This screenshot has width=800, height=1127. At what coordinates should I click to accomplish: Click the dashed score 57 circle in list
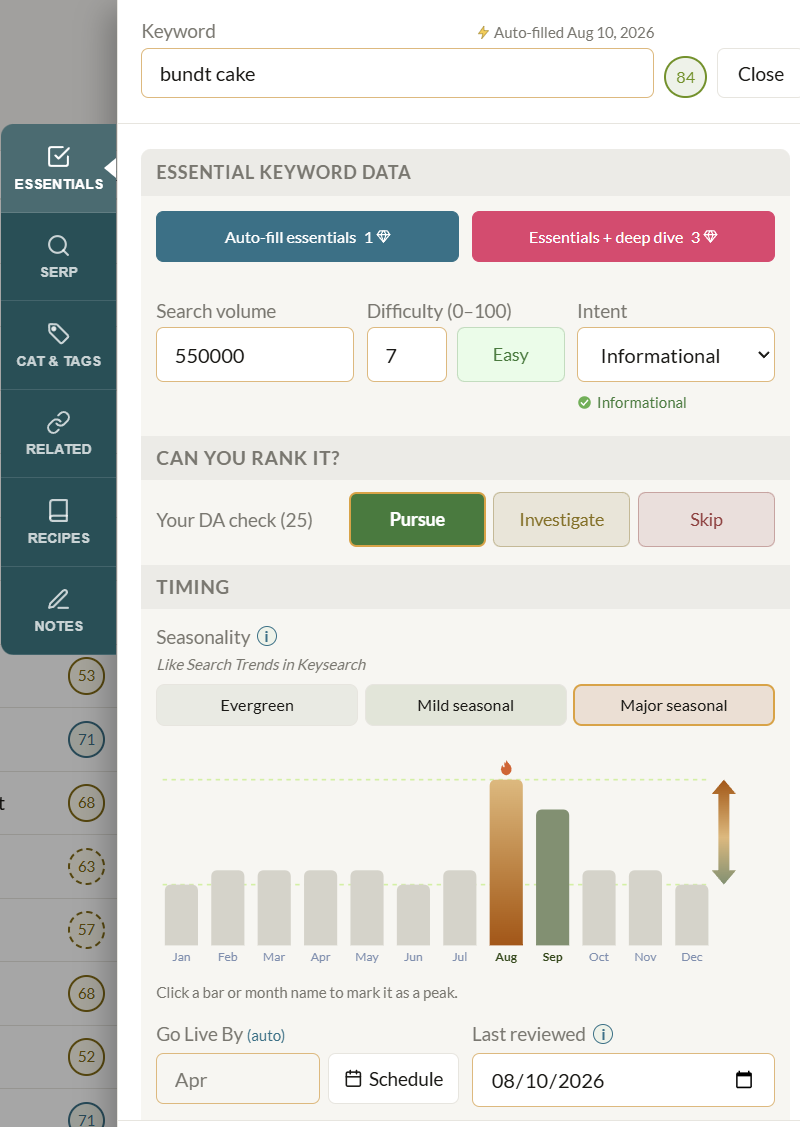pos(86,929)
